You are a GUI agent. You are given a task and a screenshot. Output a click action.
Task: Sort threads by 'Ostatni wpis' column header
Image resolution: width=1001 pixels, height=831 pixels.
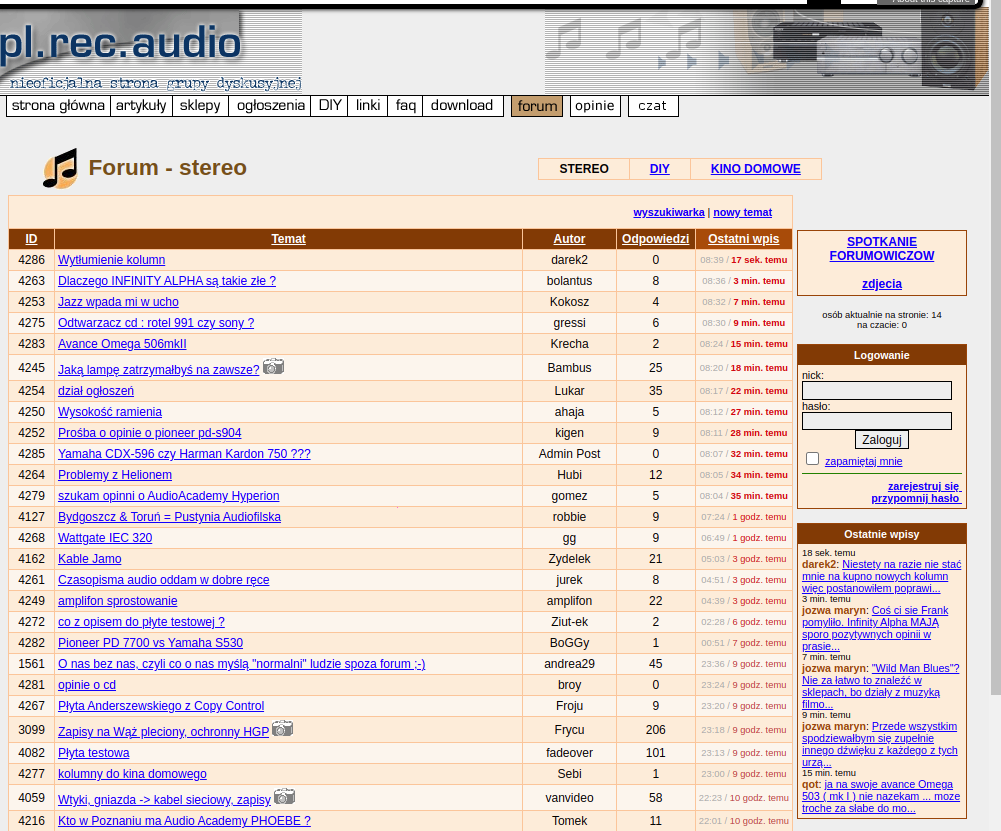[744, 239]
